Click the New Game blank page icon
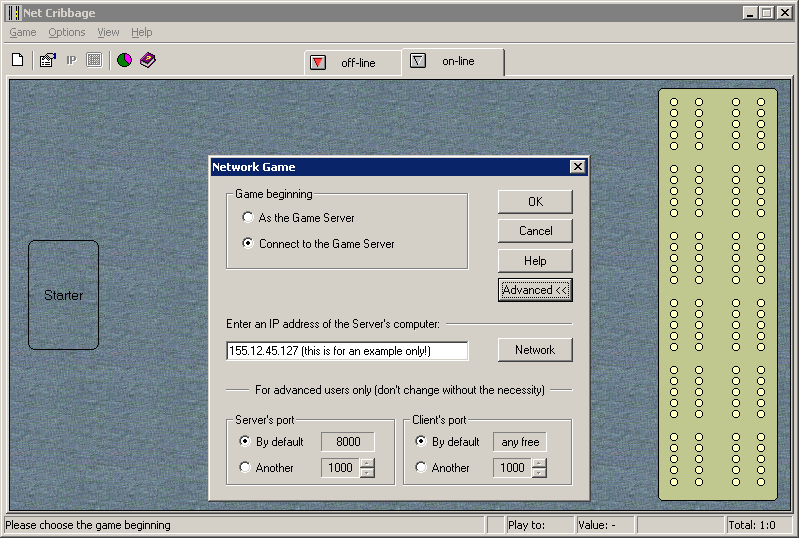The width and height of the screenshot is (799, 538). (x=17, y=60)
